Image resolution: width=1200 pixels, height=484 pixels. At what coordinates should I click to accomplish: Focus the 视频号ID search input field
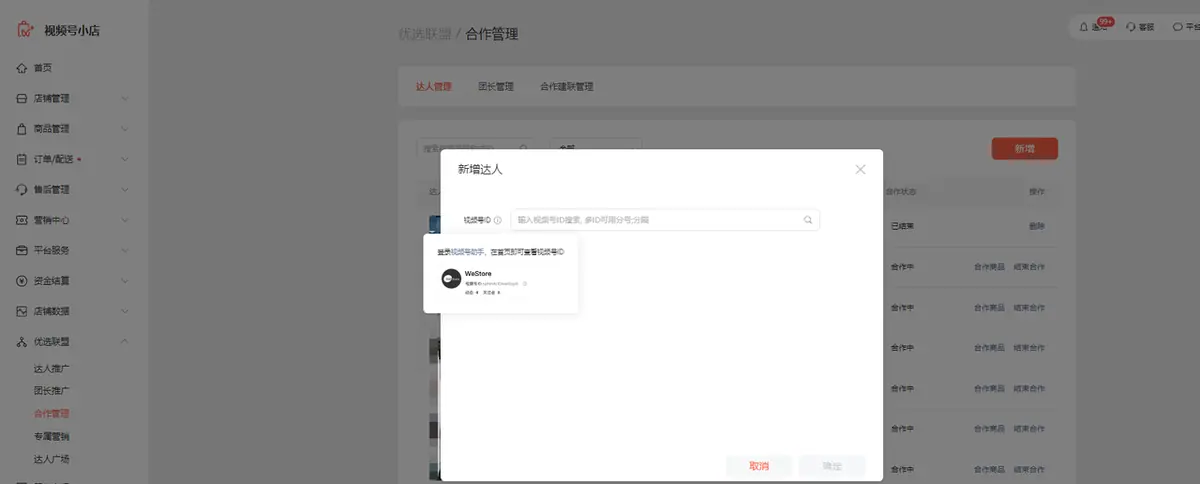click(x=665, y=220)
